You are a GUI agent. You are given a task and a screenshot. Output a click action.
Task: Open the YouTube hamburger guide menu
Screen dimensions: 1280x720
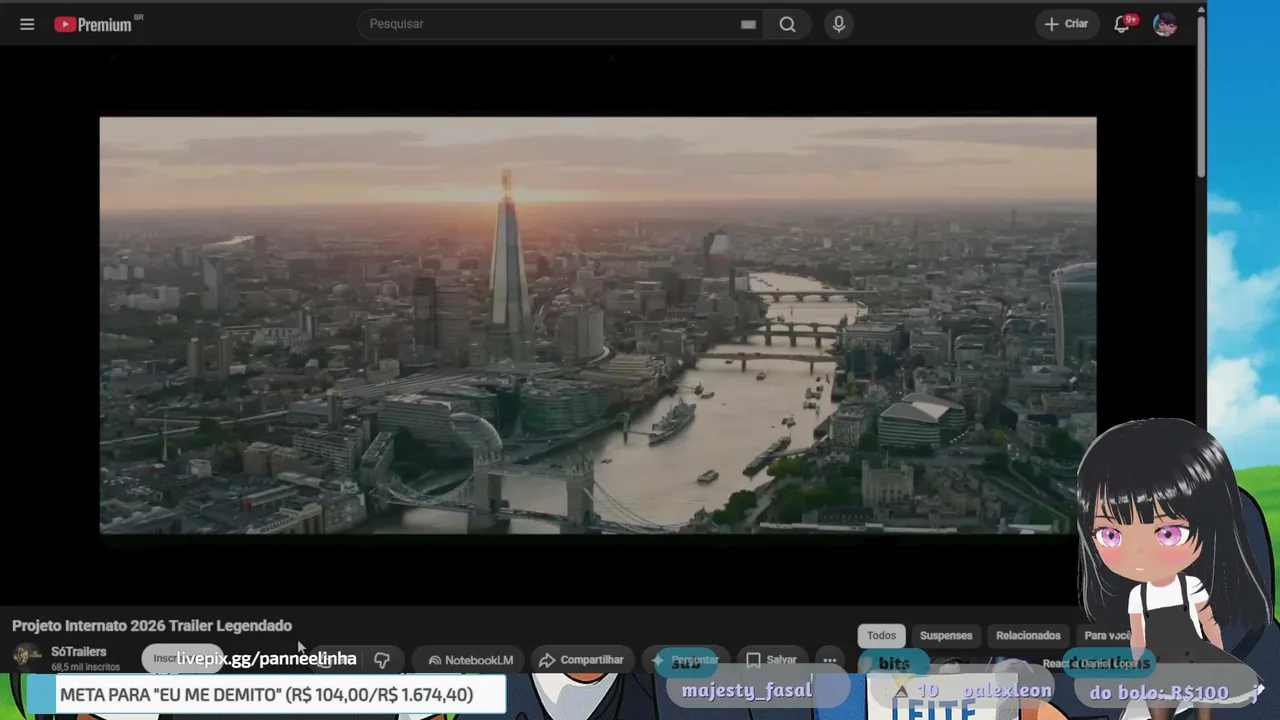(27, 24)
